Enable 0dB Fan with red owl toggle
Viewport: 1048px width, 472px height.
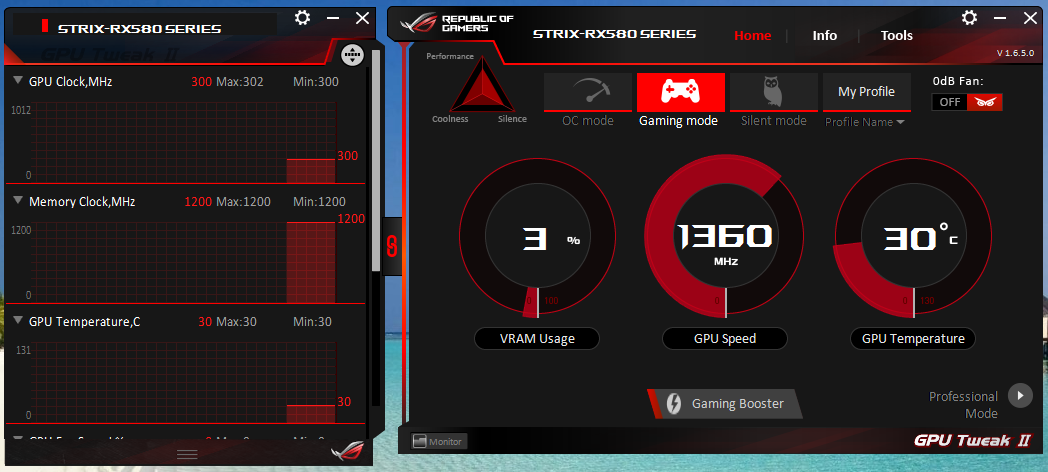click(985, 102)
